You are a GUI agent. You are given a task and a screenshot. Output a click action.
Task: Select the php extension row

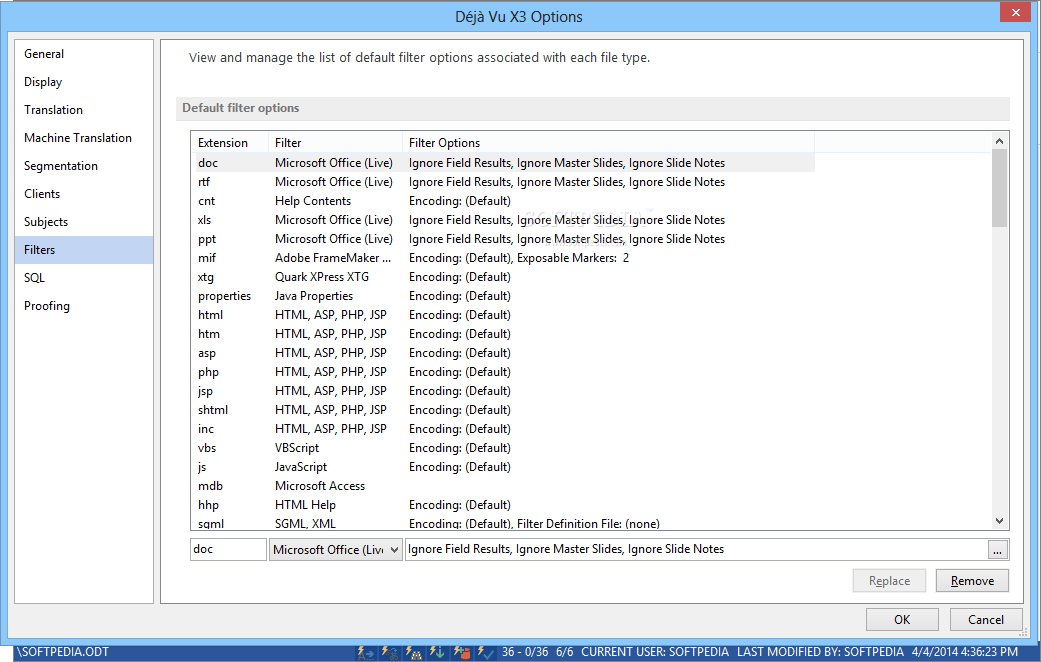pos(504,372)
